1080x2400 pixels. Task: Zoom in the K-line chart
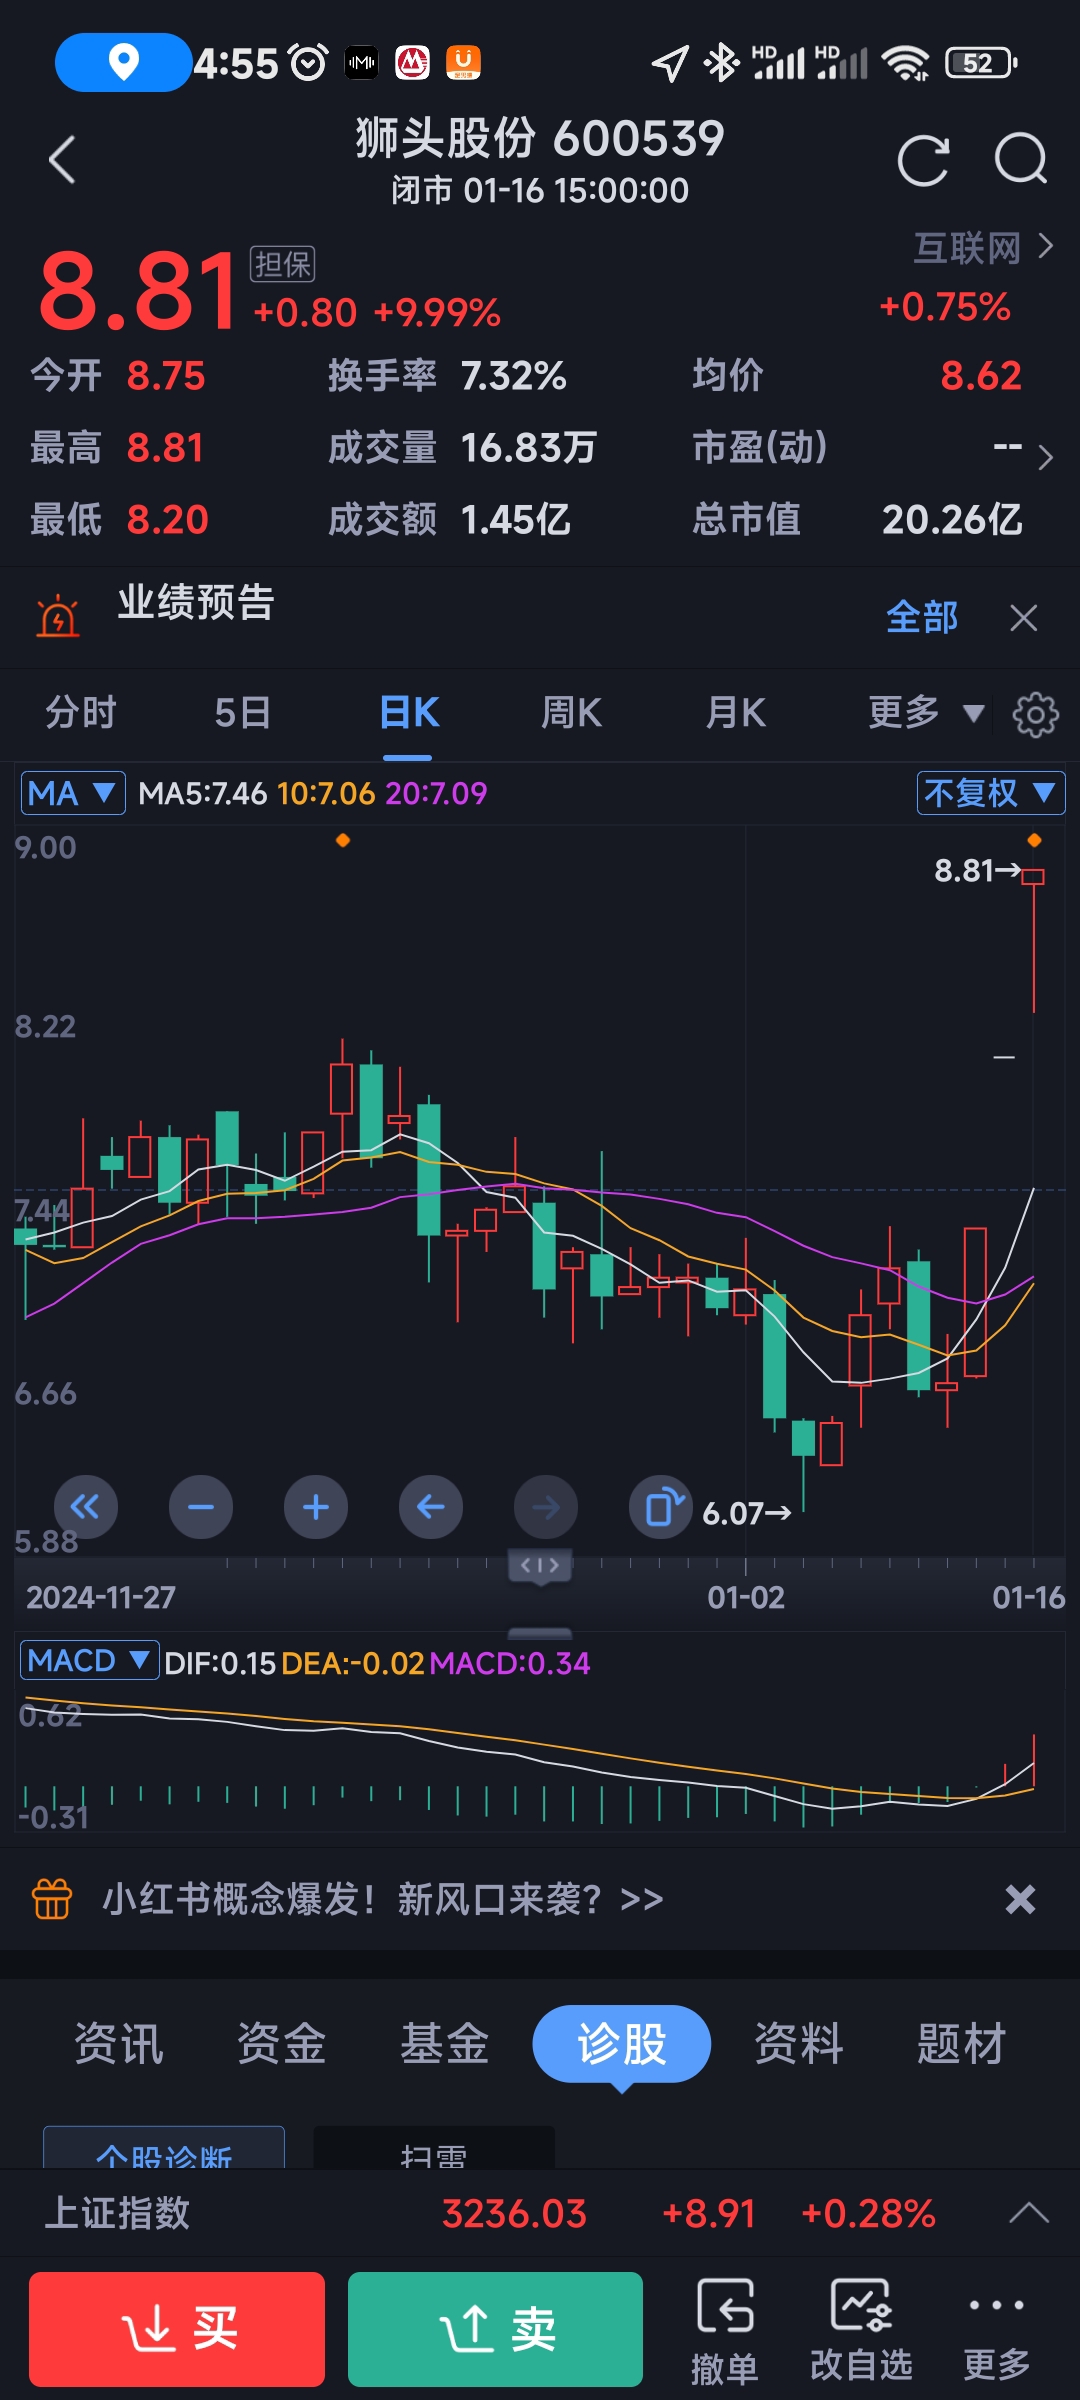point(316,1507)
